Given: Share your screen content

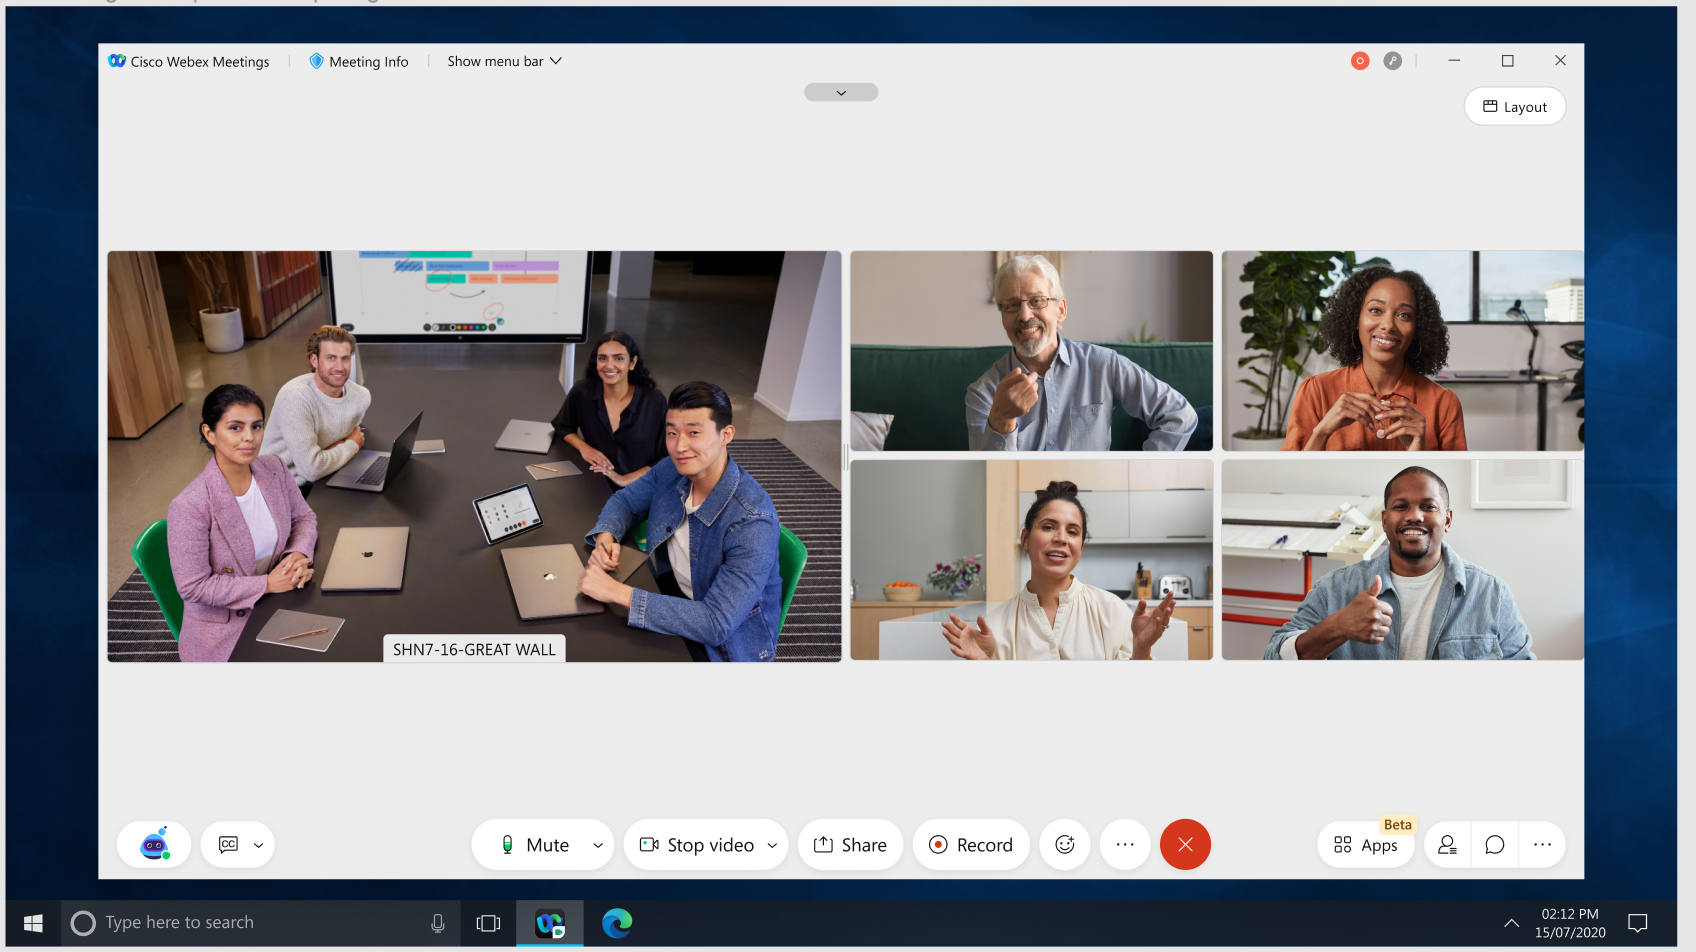Looking at the screenshot, I should [850, 845].
